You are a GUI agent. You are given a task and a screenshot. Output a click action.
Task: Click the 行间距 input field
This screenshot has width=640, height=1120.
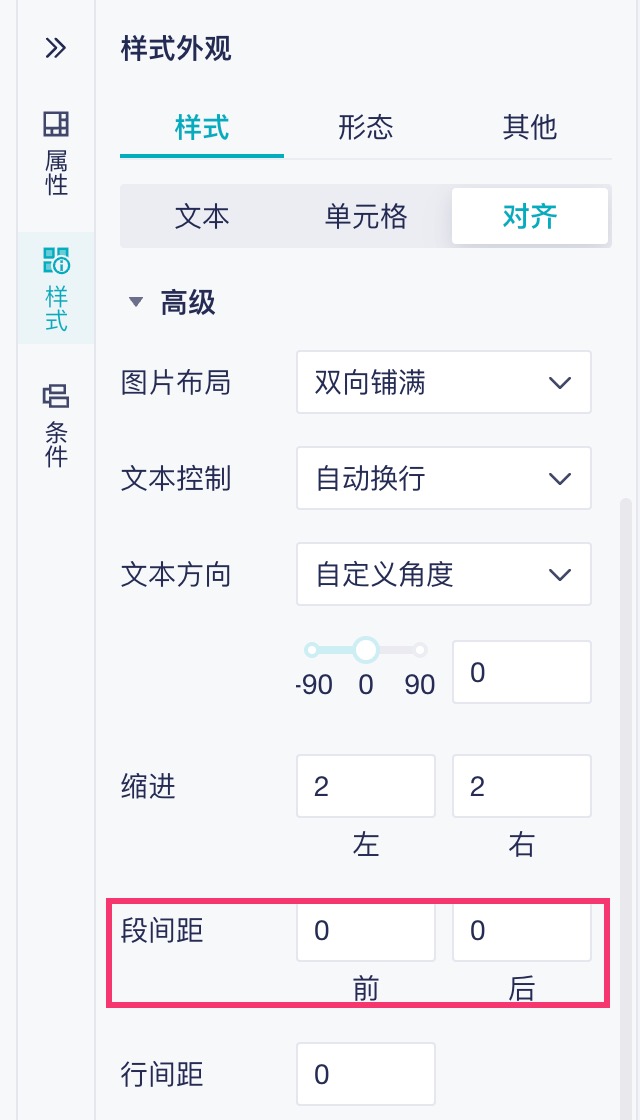tap(365, 1074)
